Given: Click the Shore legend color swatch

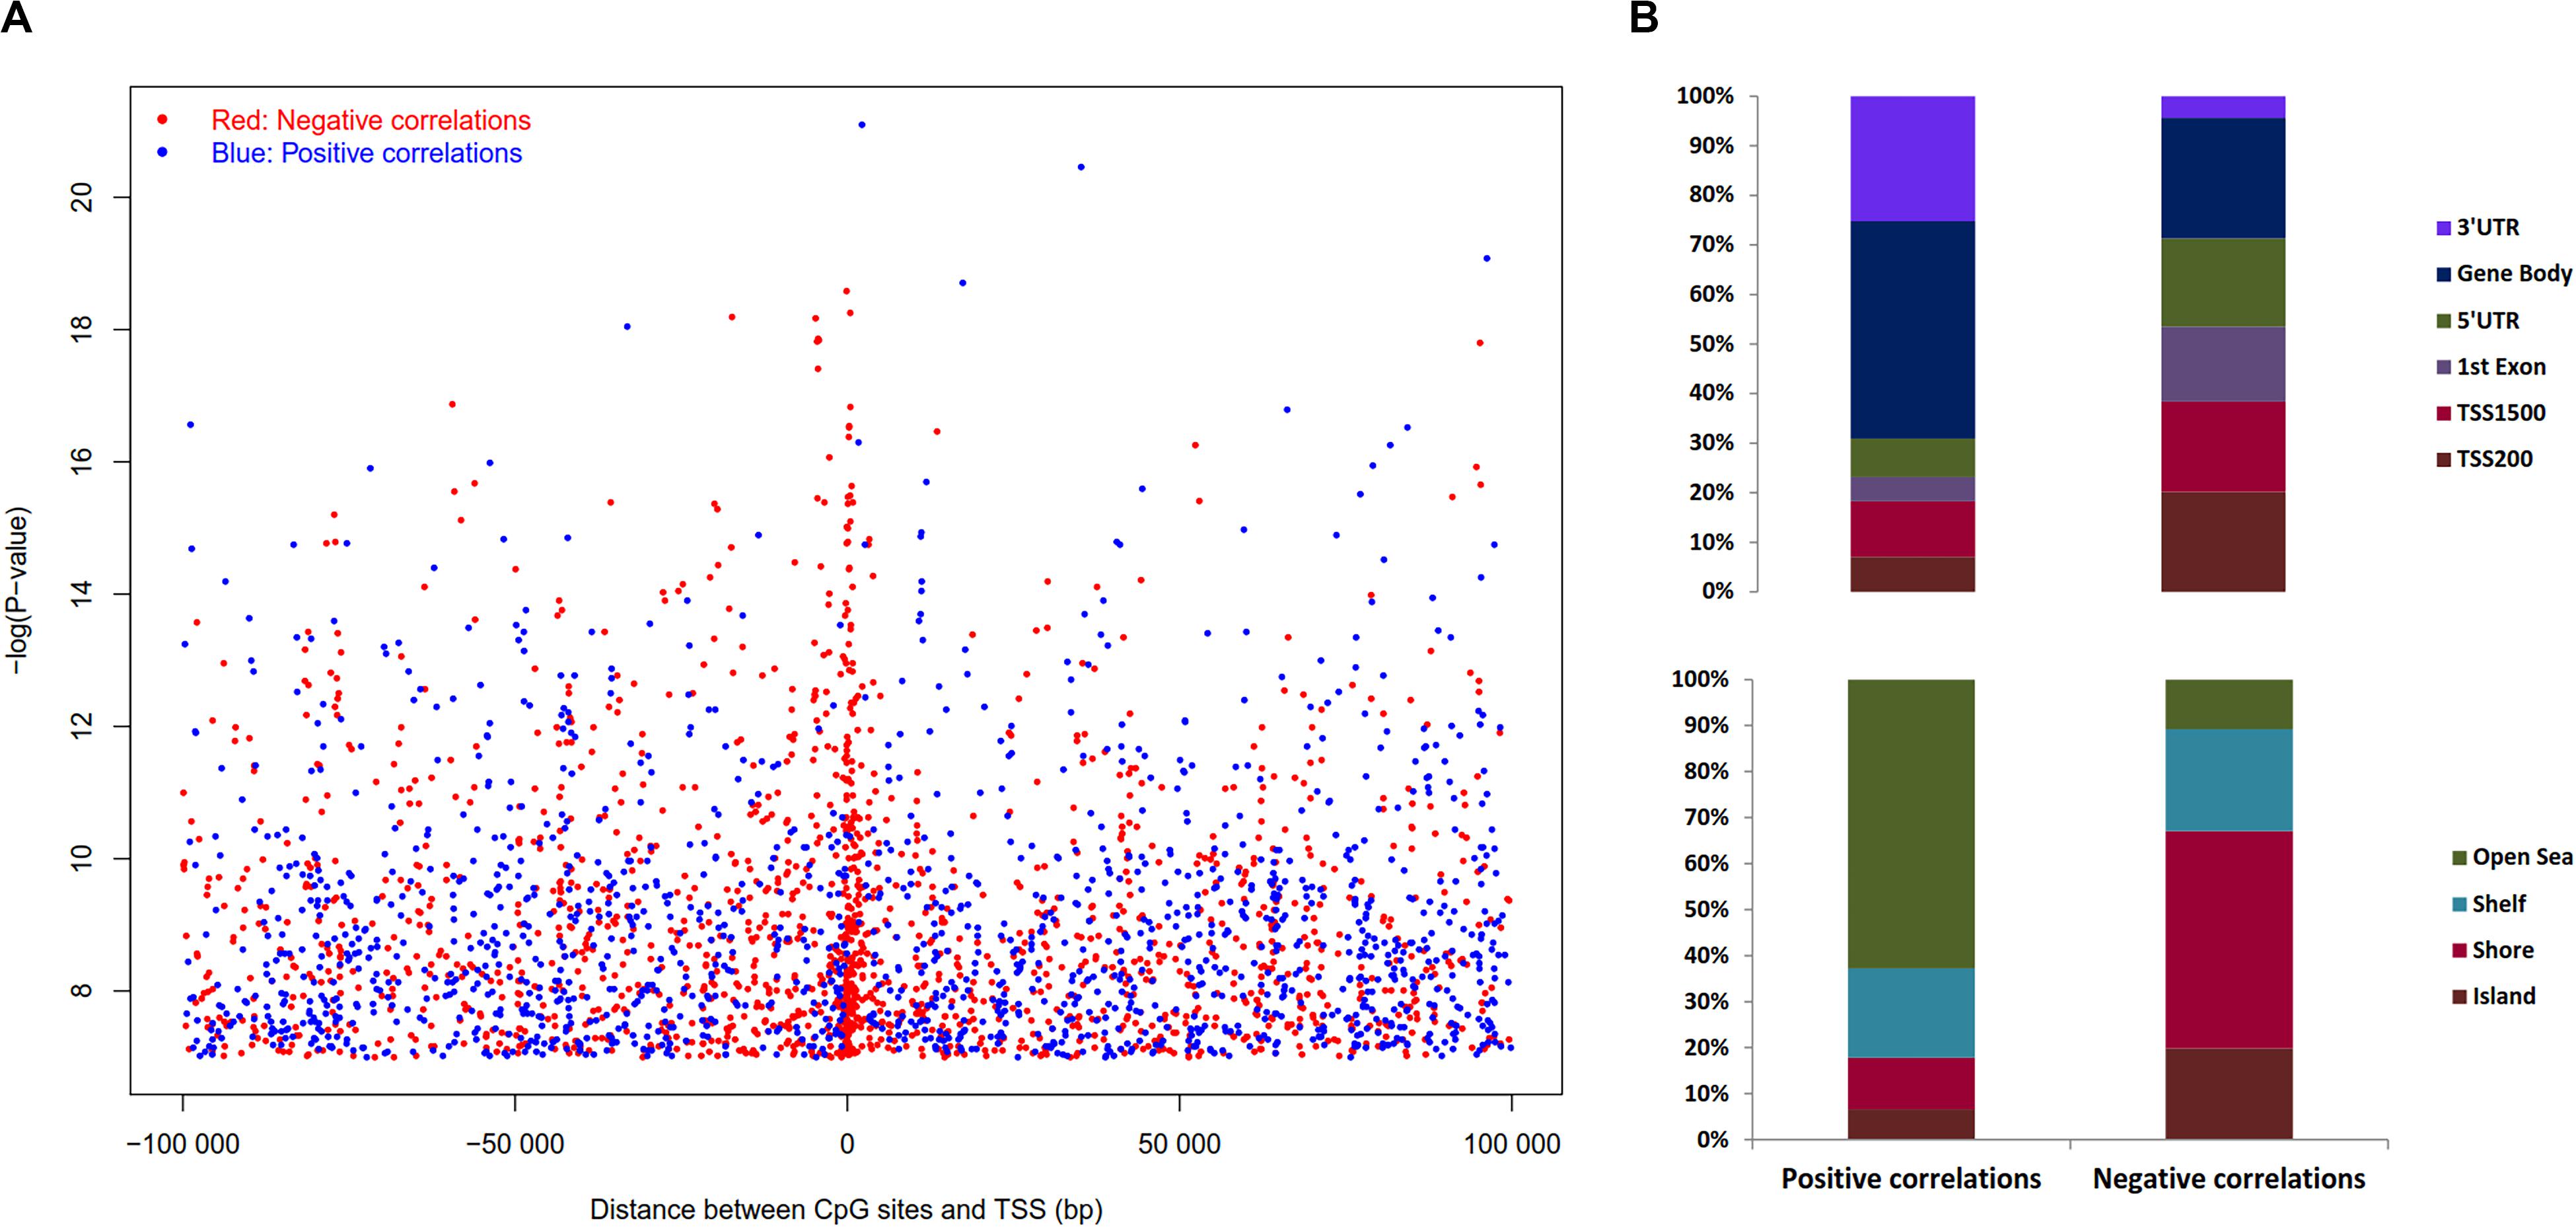Looking at the screenshot, I should tap(2460, 951).
